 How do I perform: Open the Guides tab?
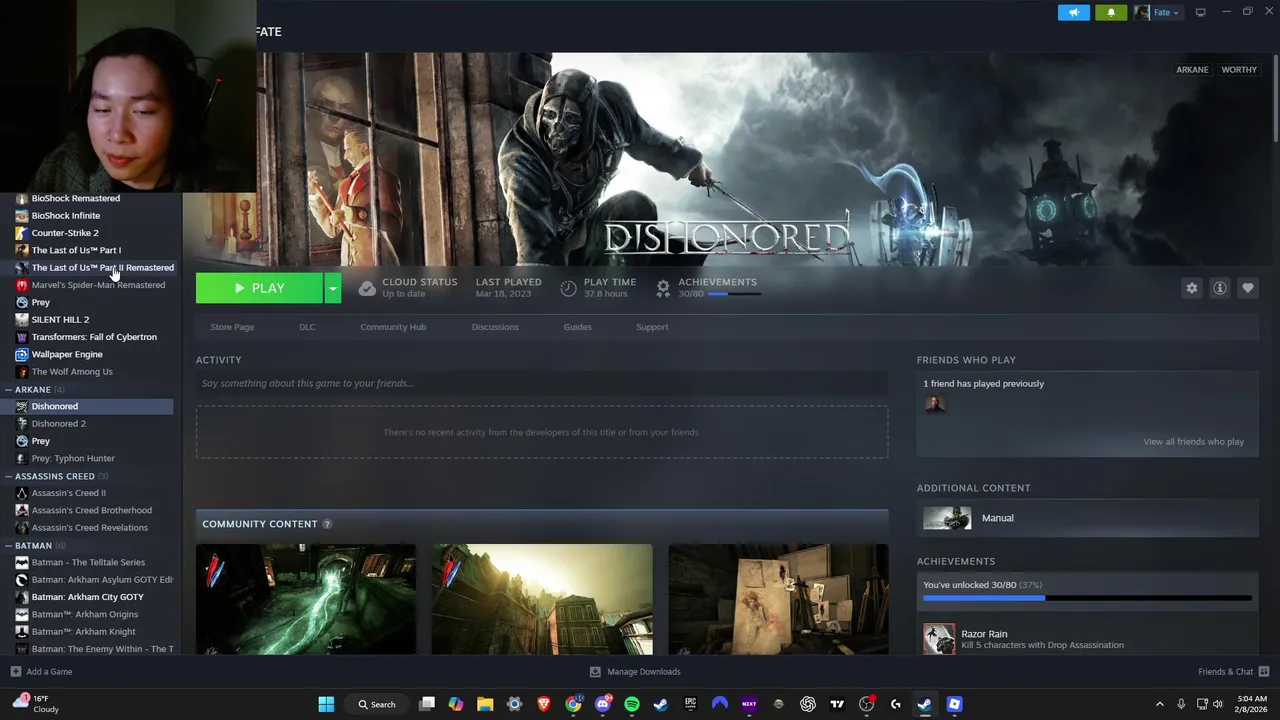click(x=577, y=327)
